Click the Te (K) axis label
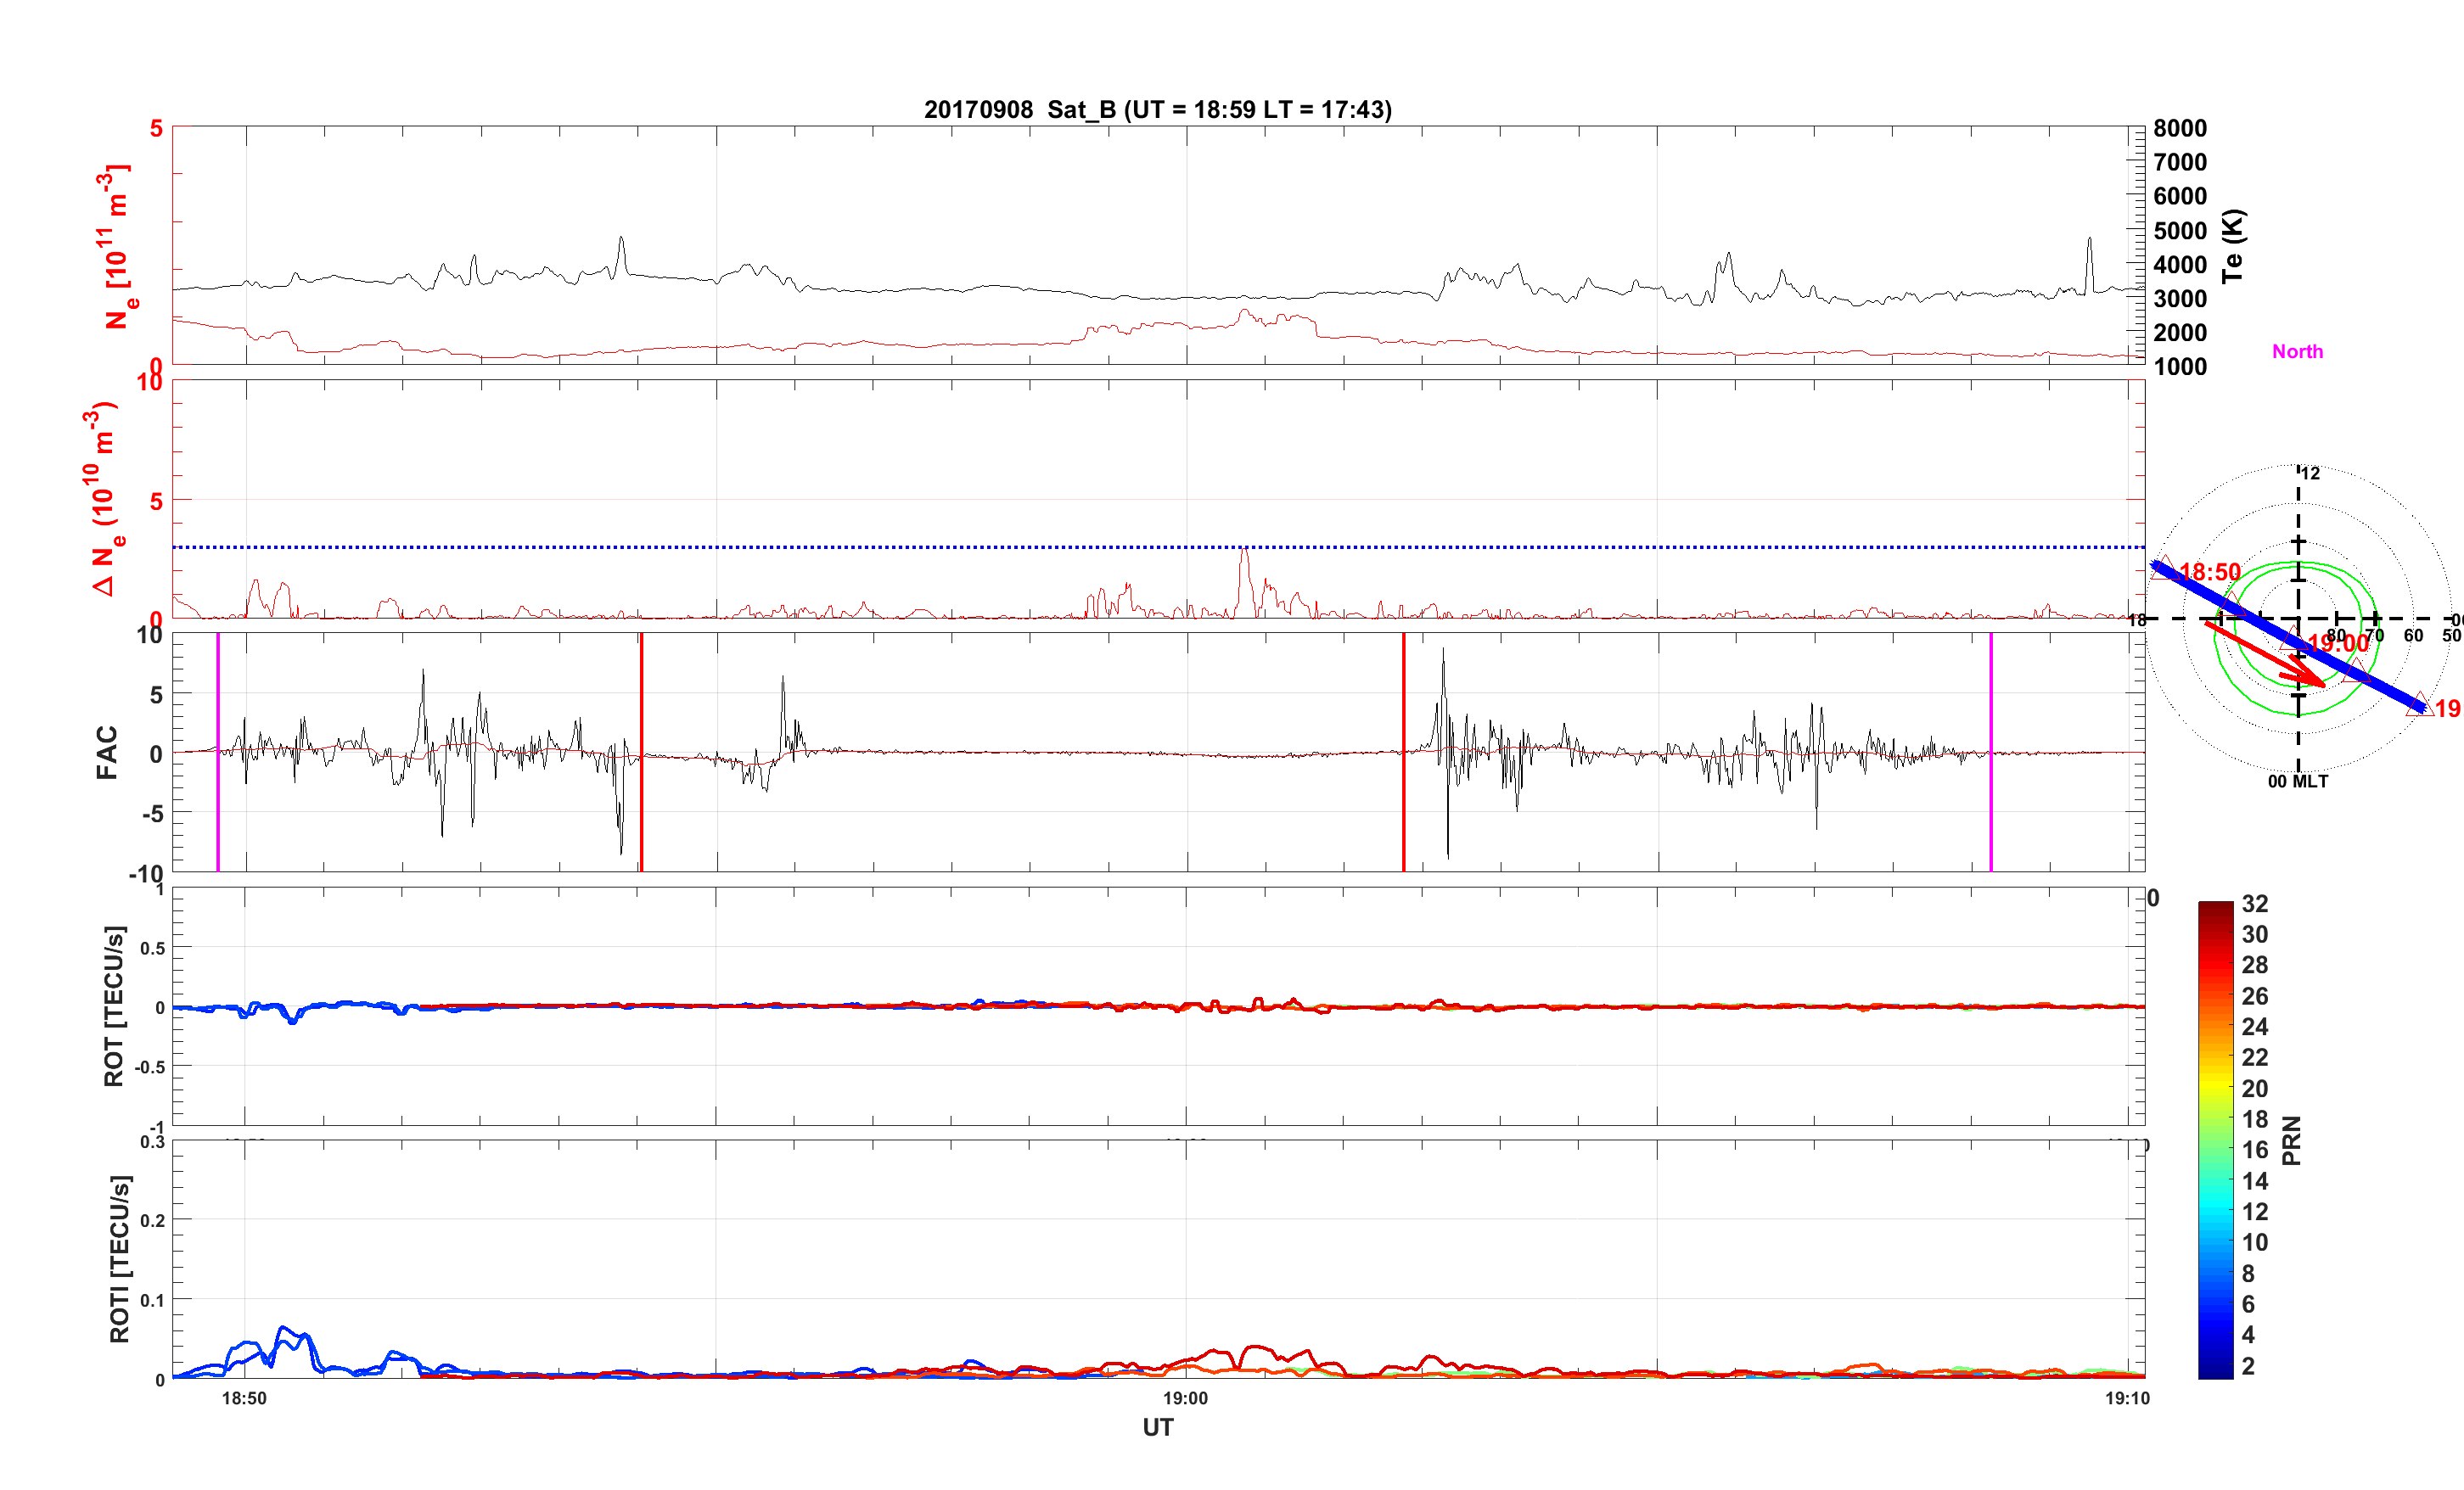Image resolution: width=2464 pixels, height=1490 pixels. [2233, 246]
